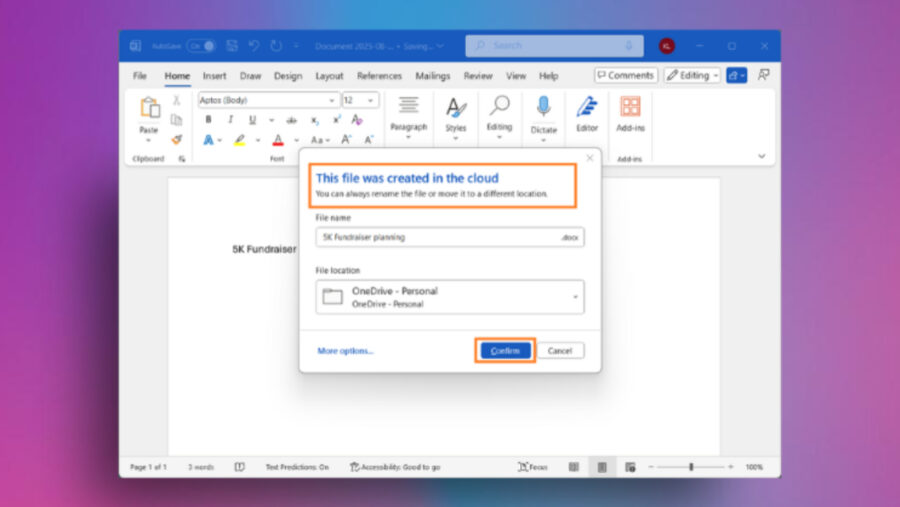Switch to the Design tab
This screenshot has height=507, width=900.
click(288, 76)
